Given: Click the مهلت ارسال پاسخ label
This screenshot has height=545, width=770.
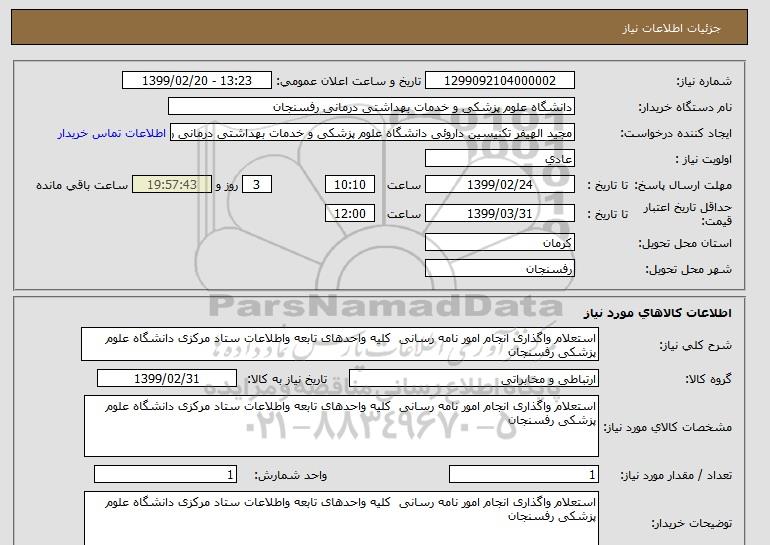Looking at the screenshot, I should [683, 186].
